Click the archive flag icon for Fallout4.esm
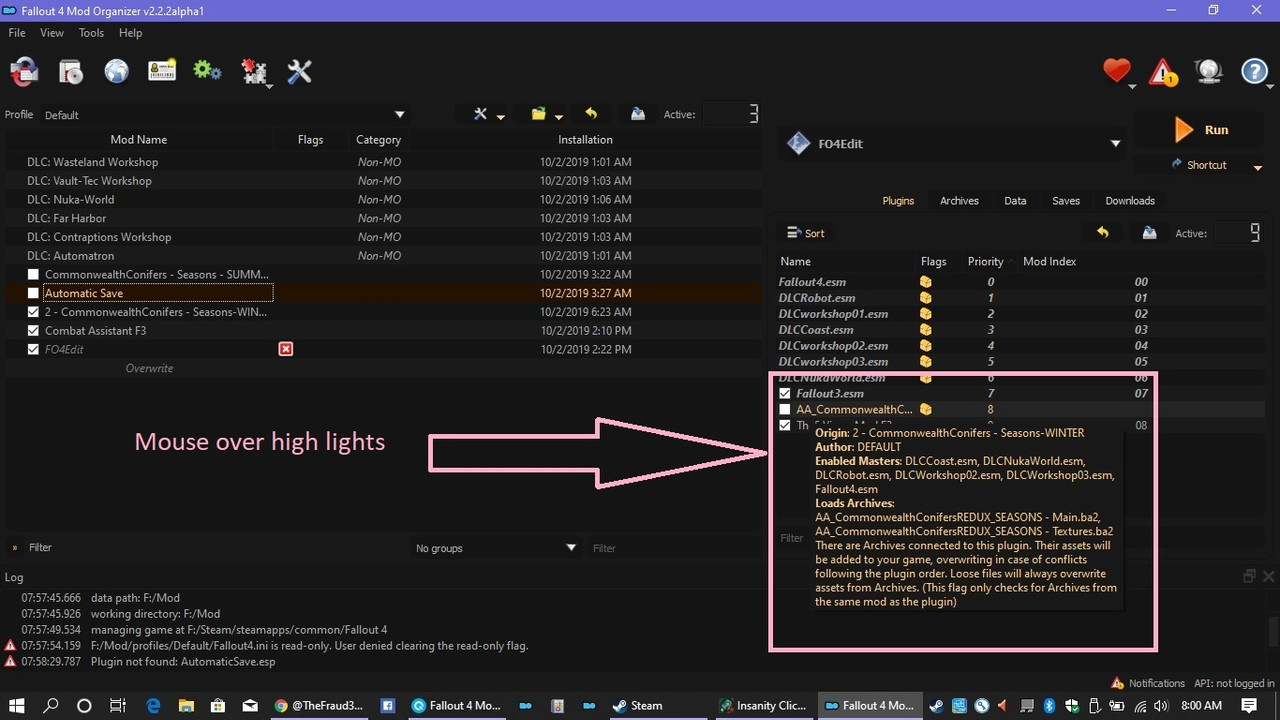Screen dimensions: 1280x720 [926, 282]
